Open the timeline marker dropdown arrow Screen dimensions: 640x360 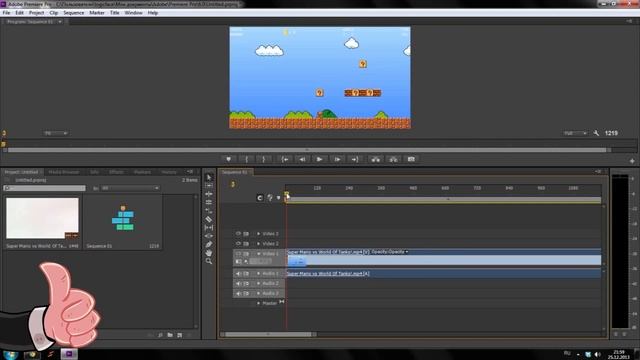[278, 198]
